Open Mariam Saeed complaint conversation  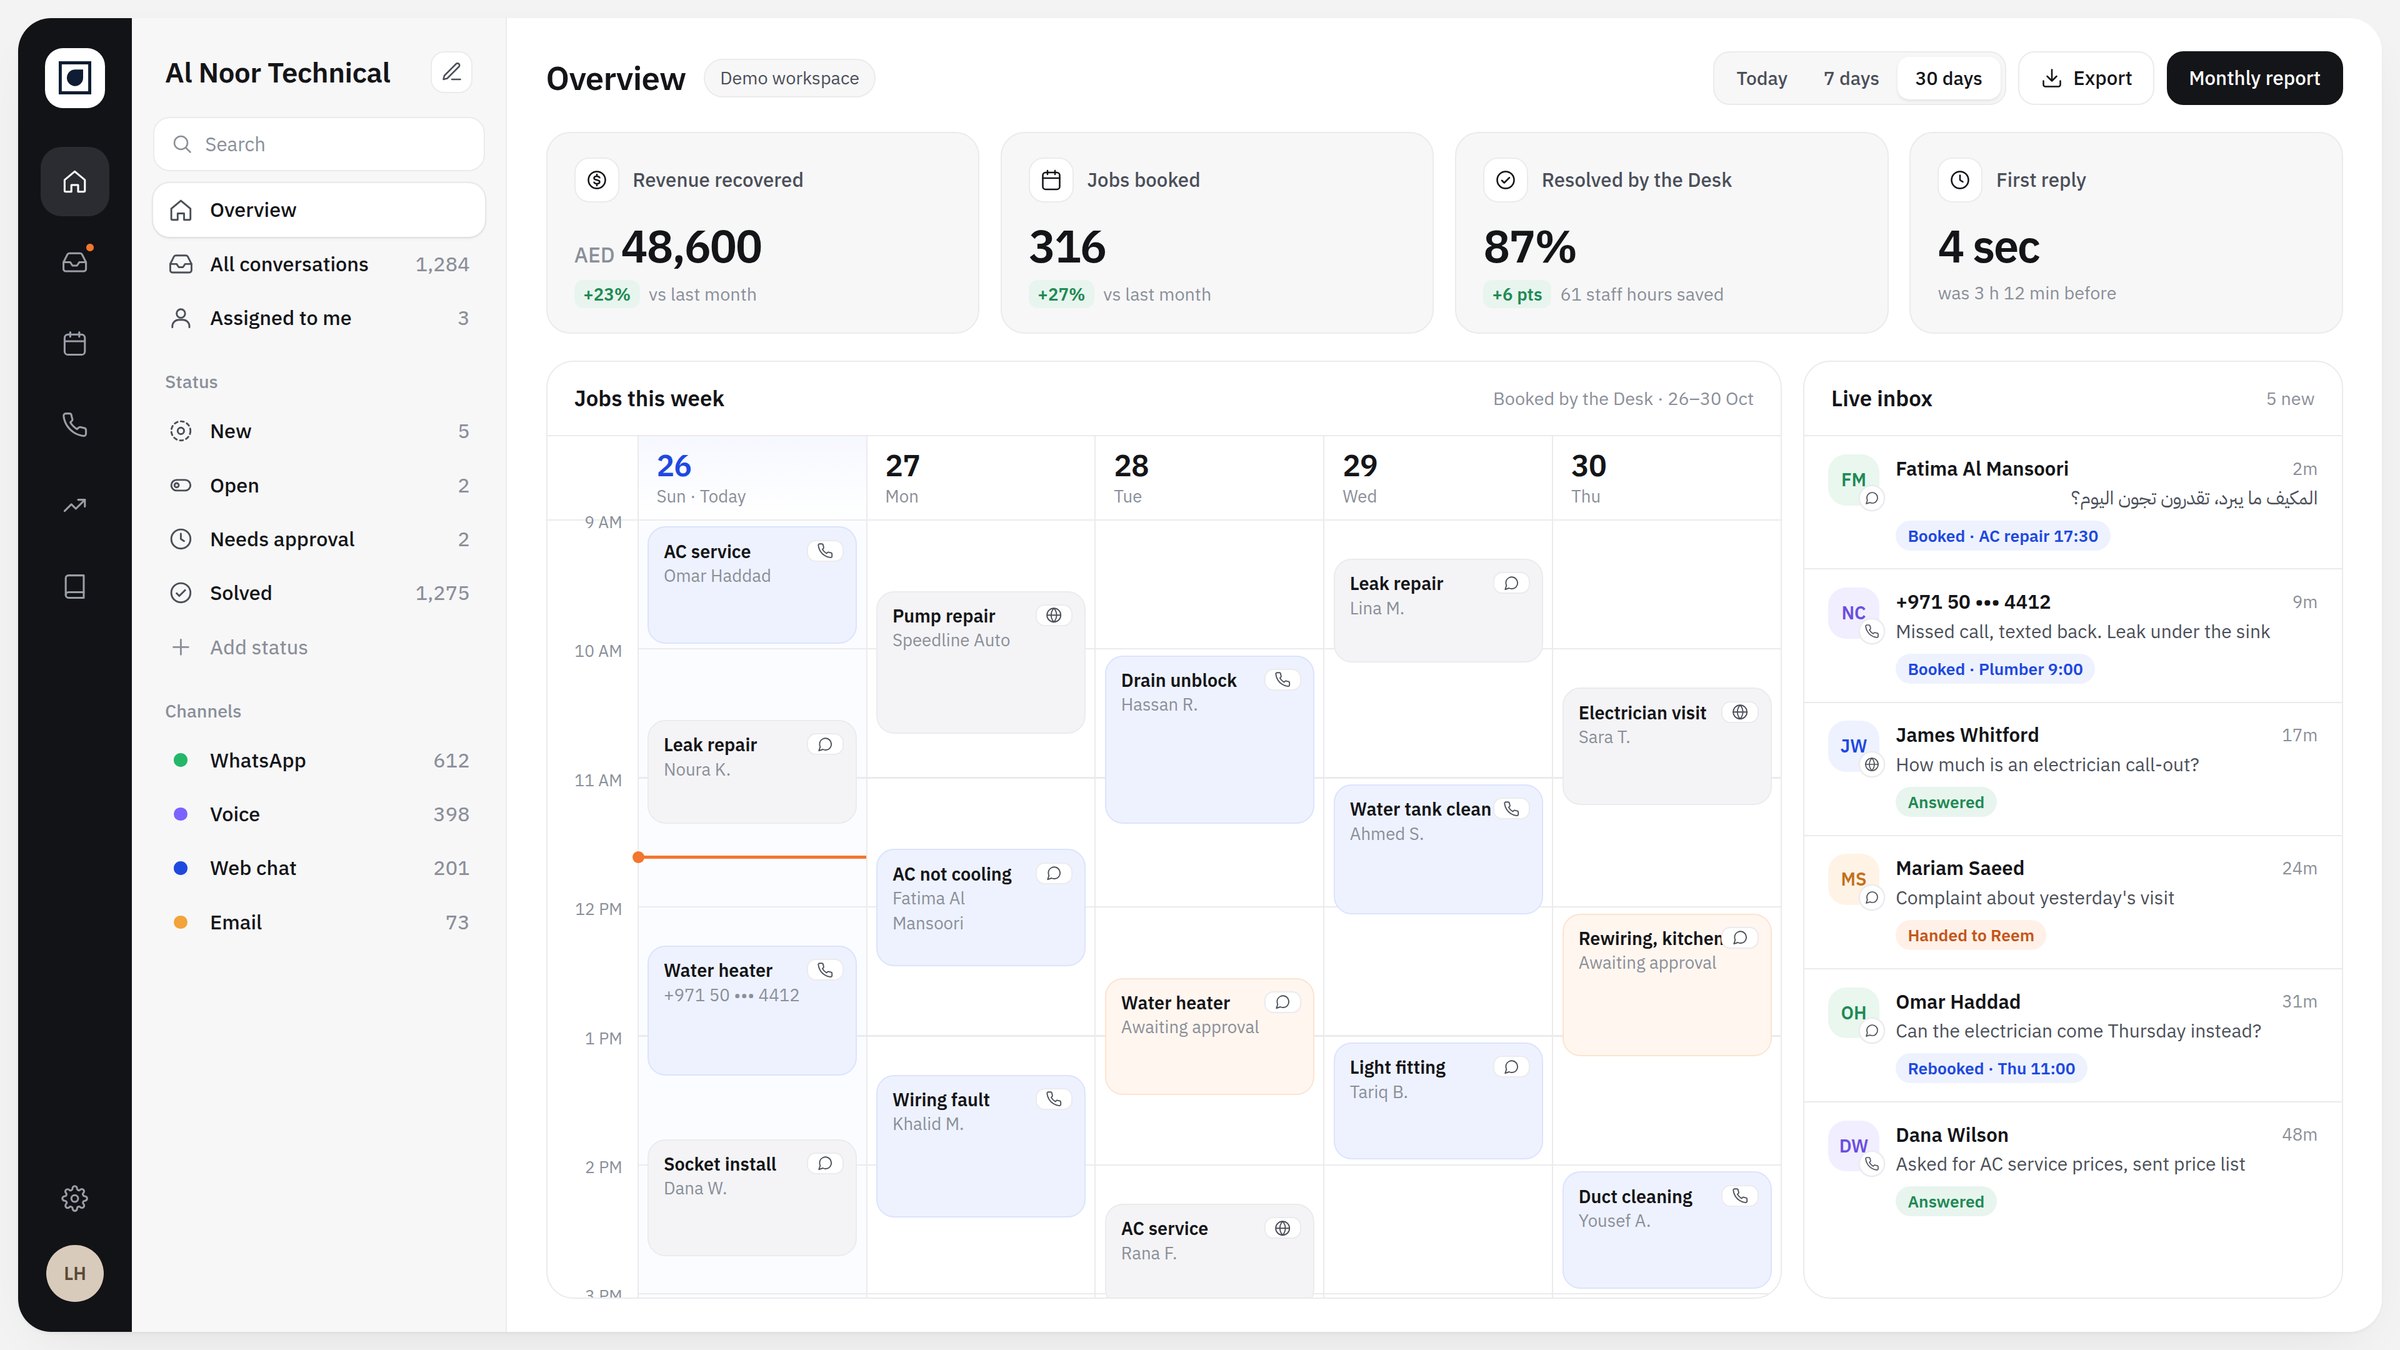2072,901
